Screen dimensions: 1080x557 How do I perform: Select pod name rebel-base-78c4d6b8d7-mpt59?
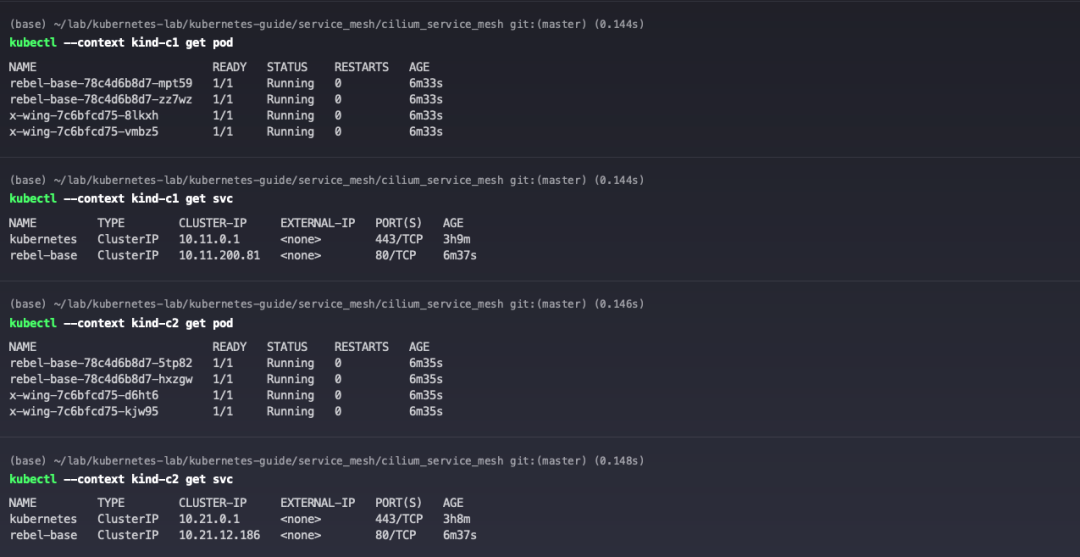point(101,83)
